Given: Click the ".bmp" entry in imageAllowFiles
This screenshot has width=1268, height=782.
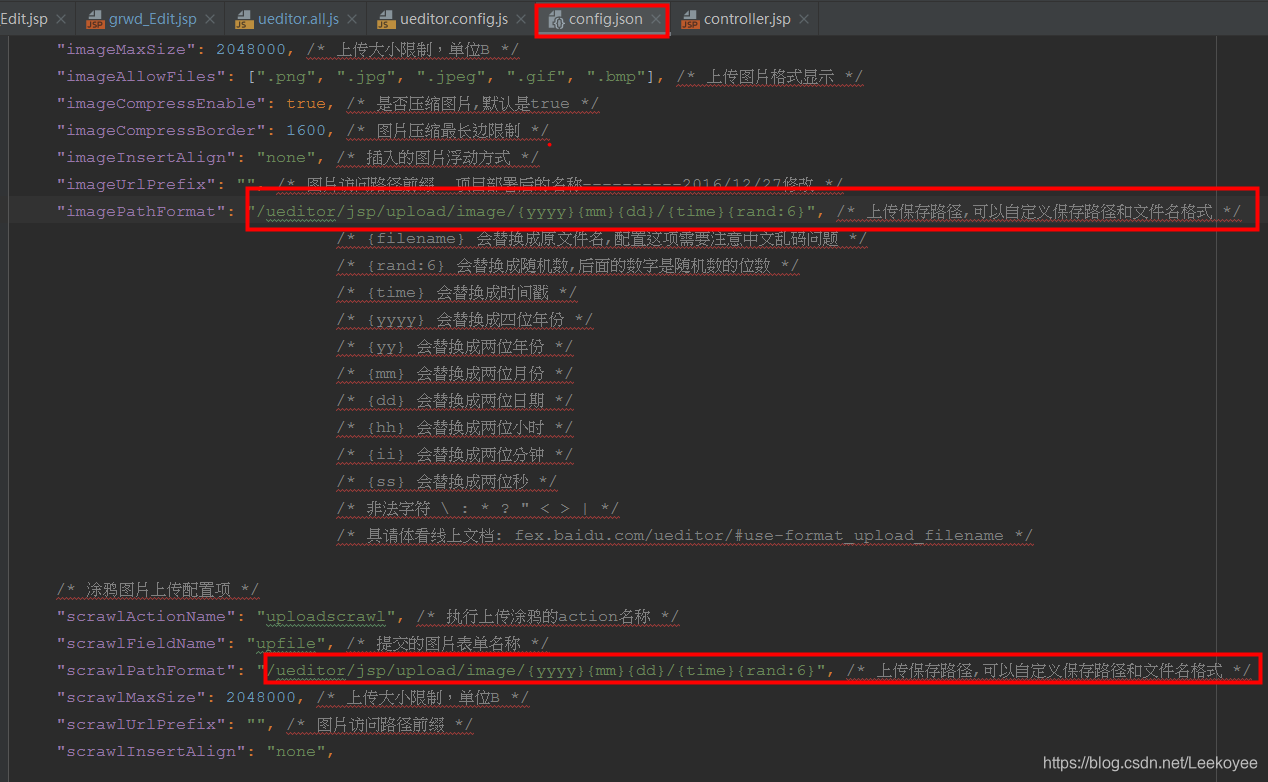Looking at the screenshot, I should tap(617, 76).
